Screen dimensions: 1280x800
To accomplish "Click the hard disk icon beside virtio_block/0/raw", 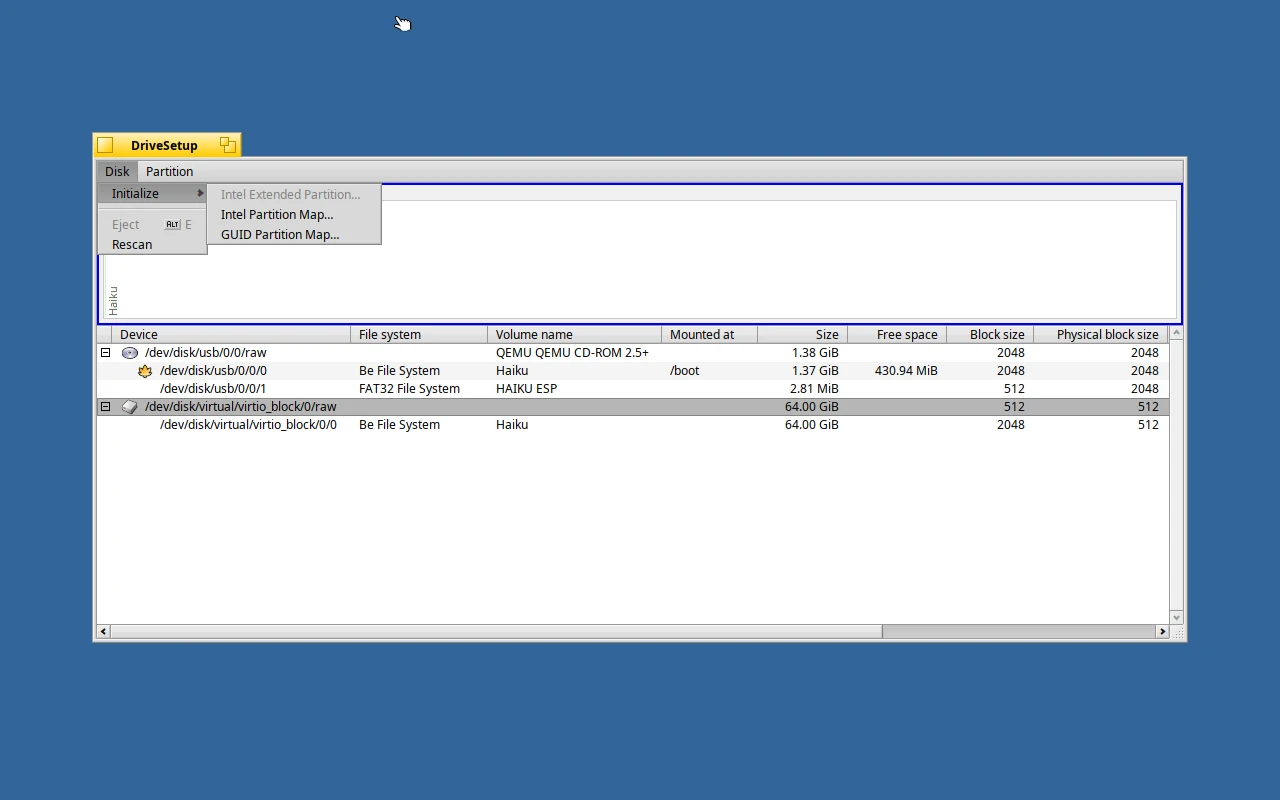I will click(127, 406).
